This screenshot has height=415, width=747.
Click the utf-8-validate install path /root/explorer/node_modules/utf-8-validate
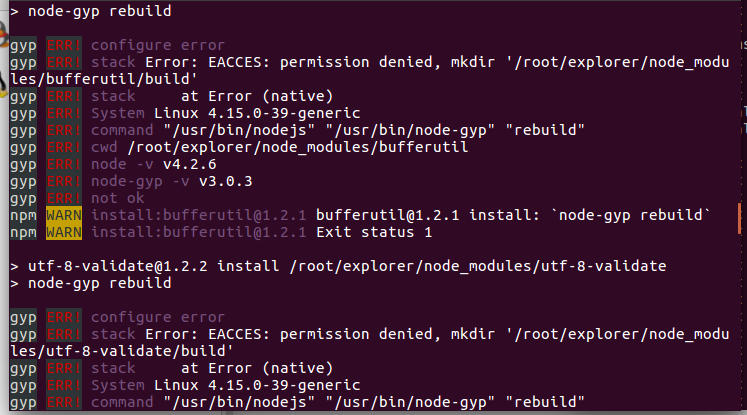[478, 266]
